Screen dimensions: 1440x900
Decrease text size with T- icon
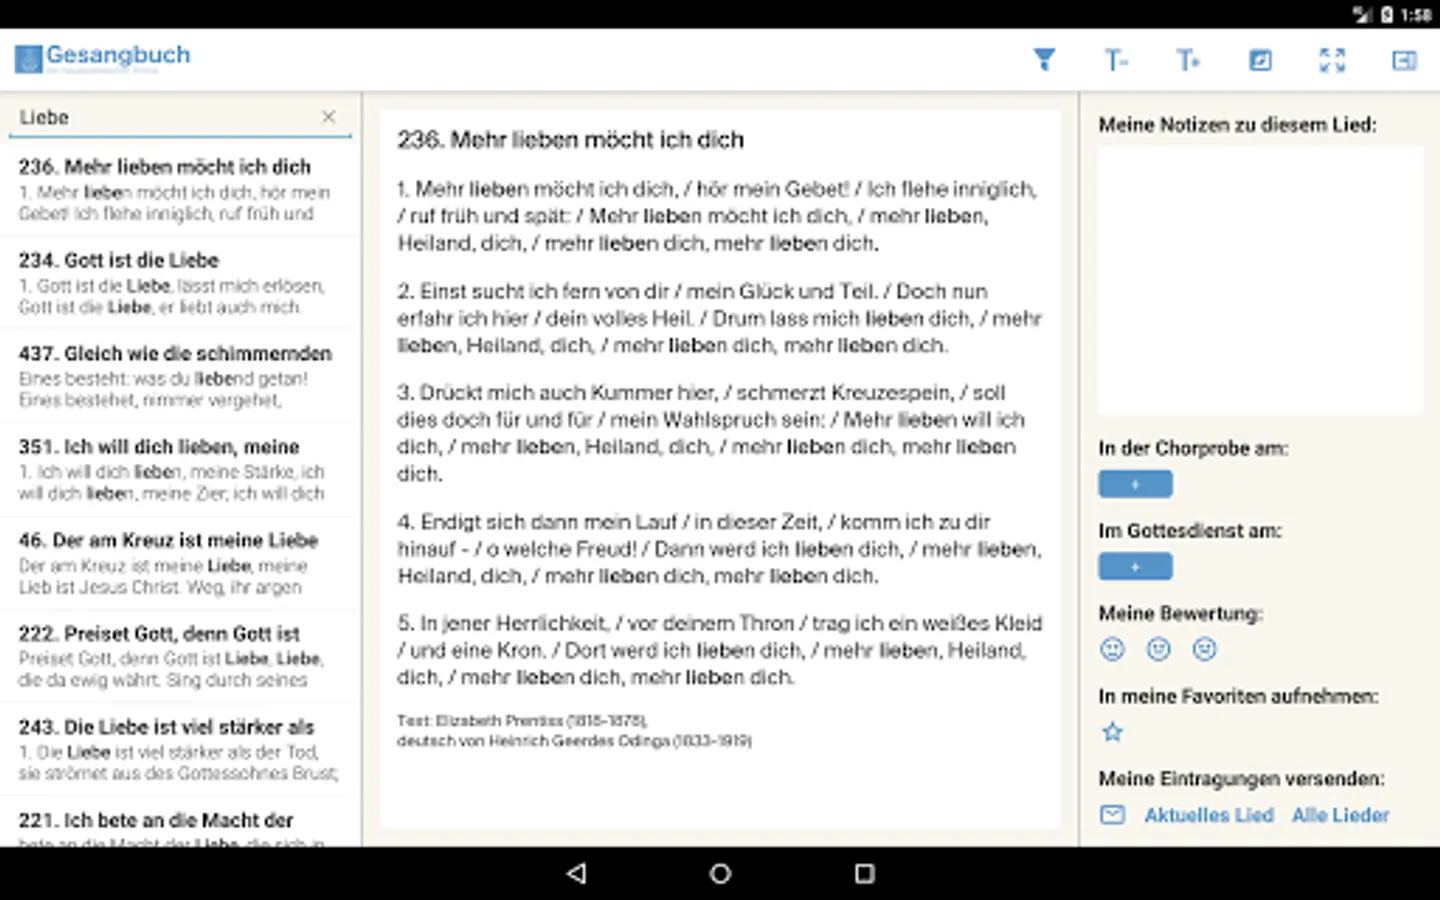click(x=1116, y=60)
